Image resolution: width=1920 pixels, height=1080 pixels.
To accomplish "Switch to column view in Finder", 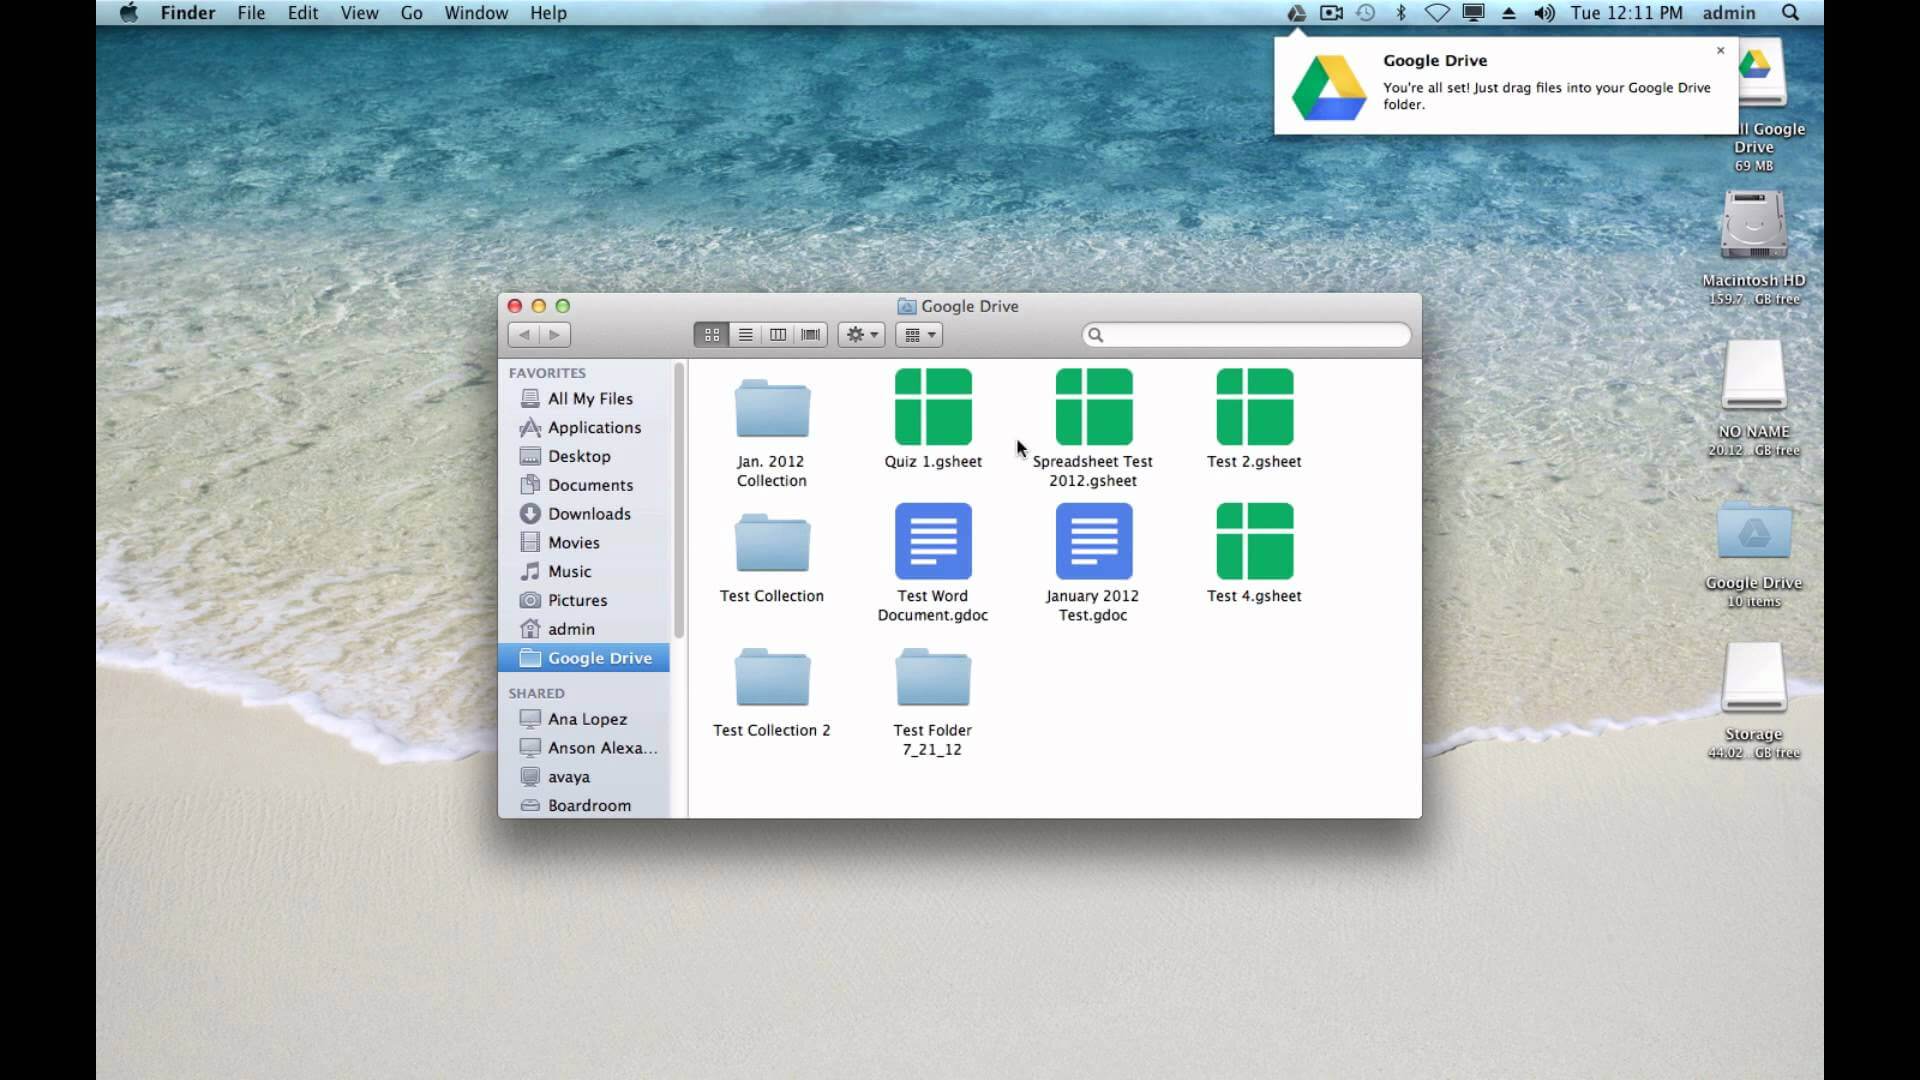I will (x=778, y=334).
